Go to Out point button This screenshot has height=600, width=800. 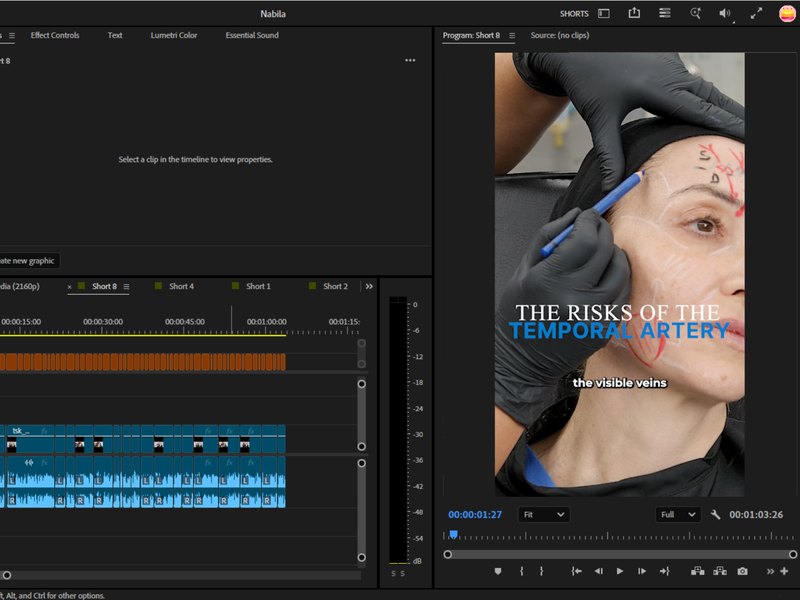point(664,571)
